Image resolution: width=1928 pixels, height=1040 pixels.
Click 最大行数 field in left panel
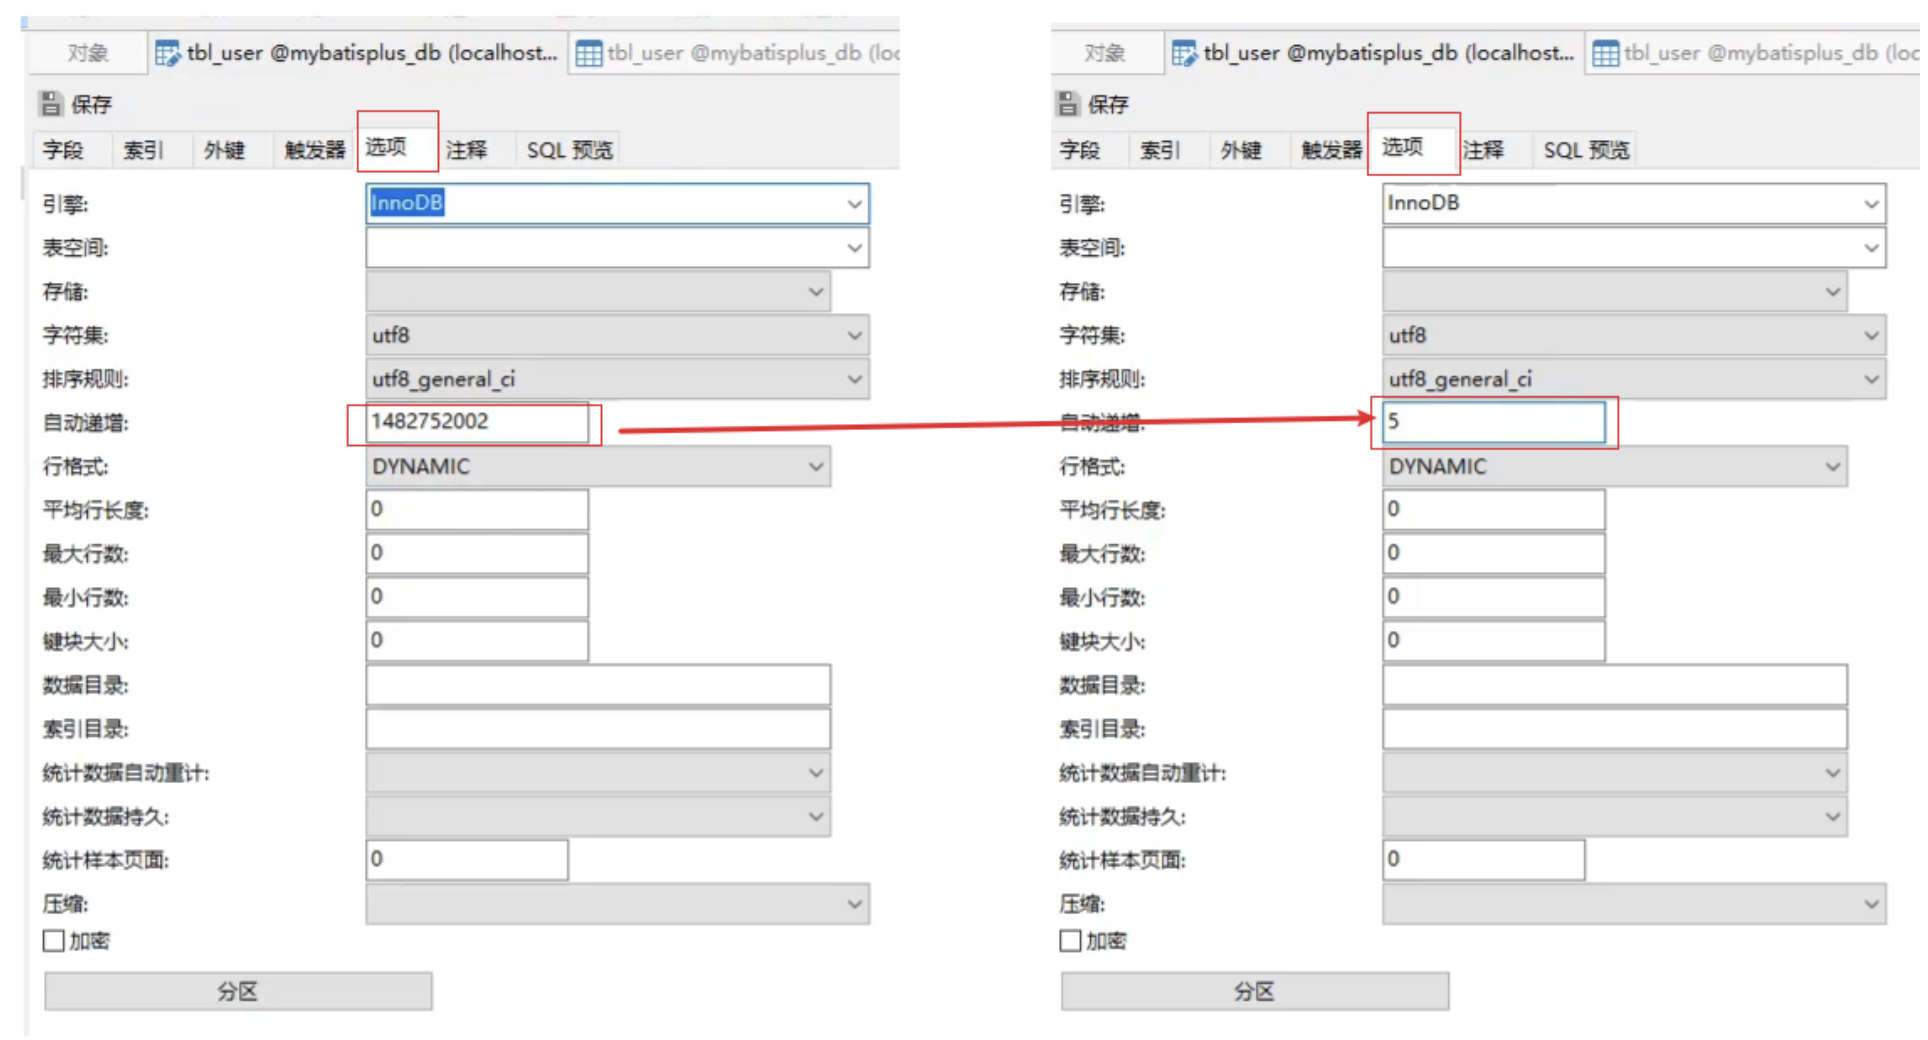477,553
